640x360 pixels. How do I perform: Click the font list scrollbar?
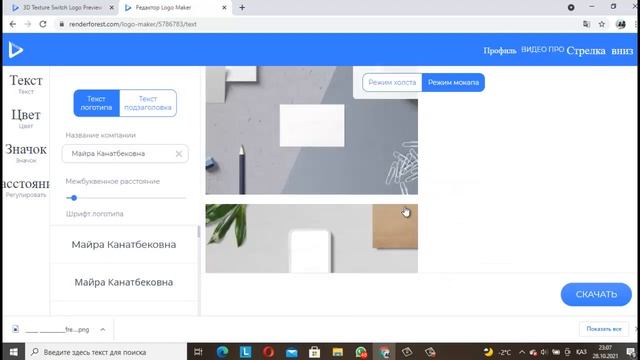tap(198, 231)
